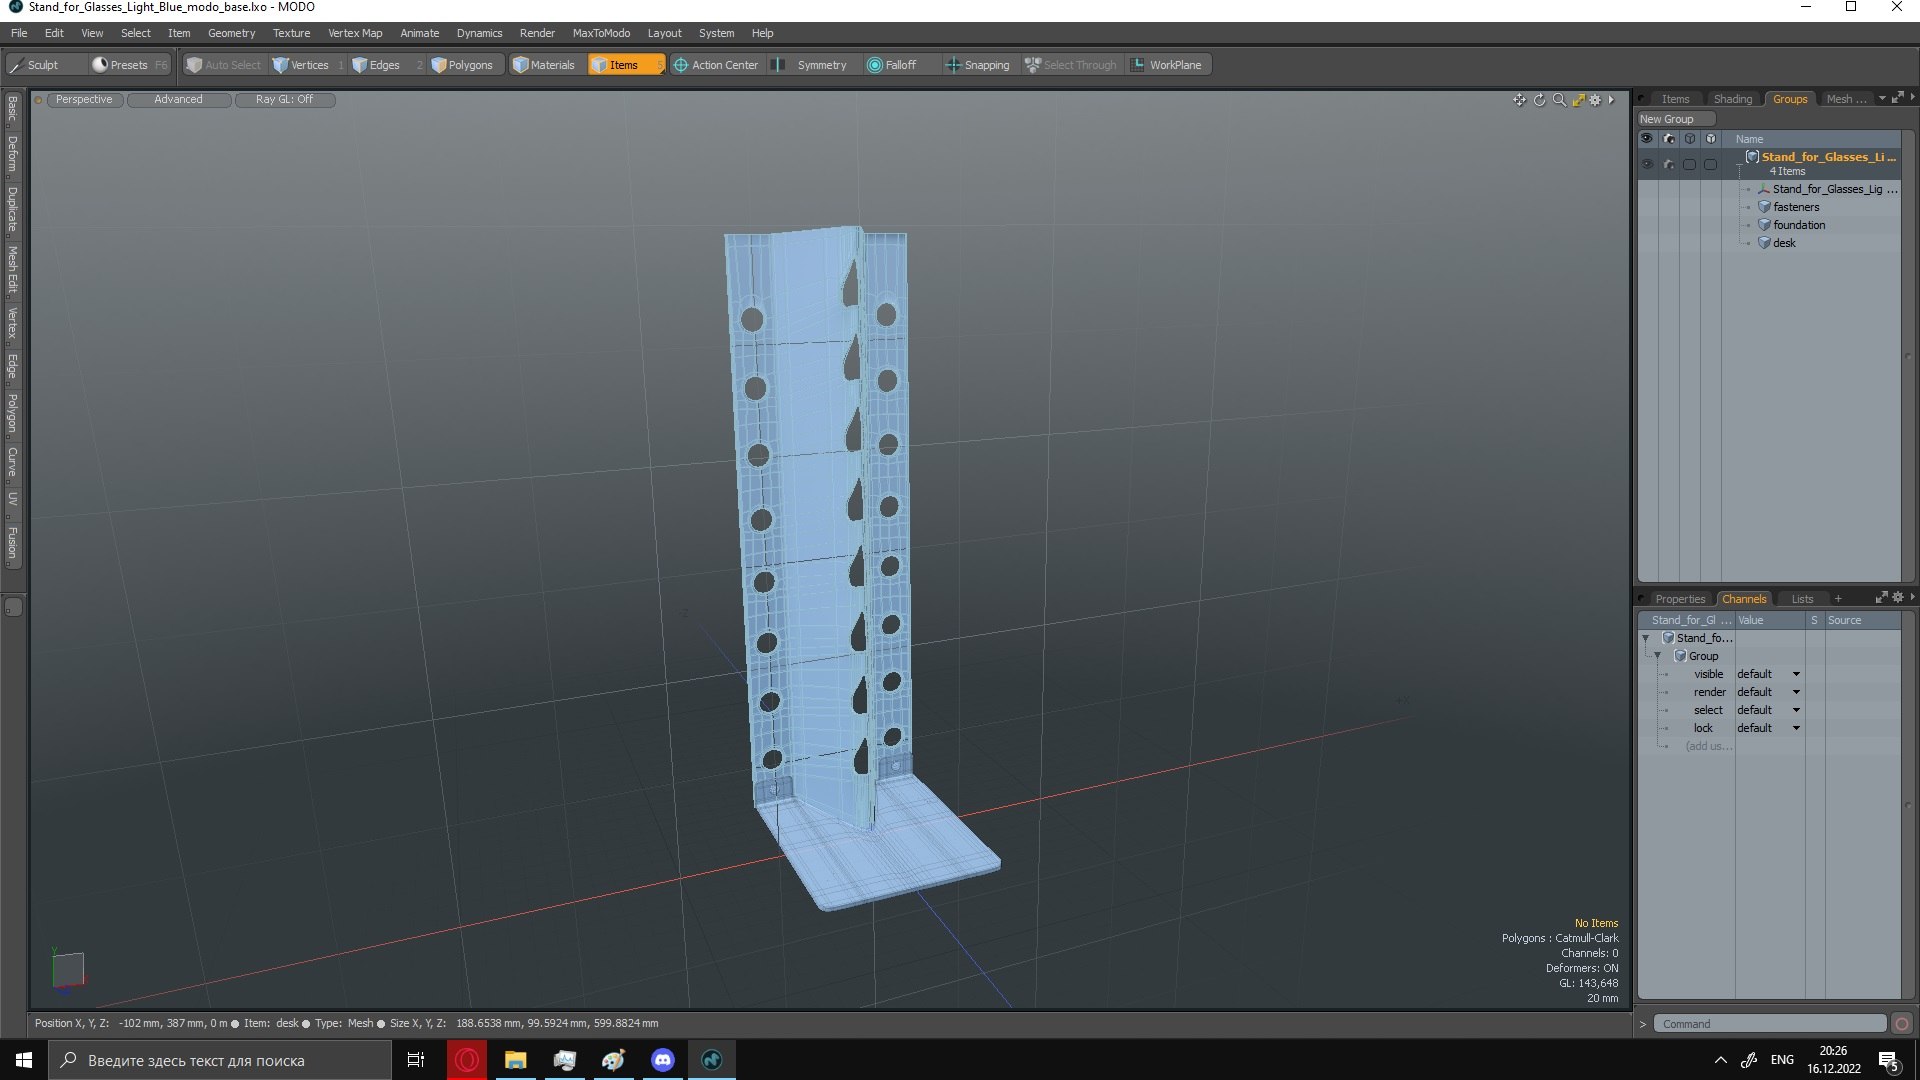This screenshot has width=1920, height=1080.
Task: Toggle the group's render camera icon
Action: [x=1668, y=164]
